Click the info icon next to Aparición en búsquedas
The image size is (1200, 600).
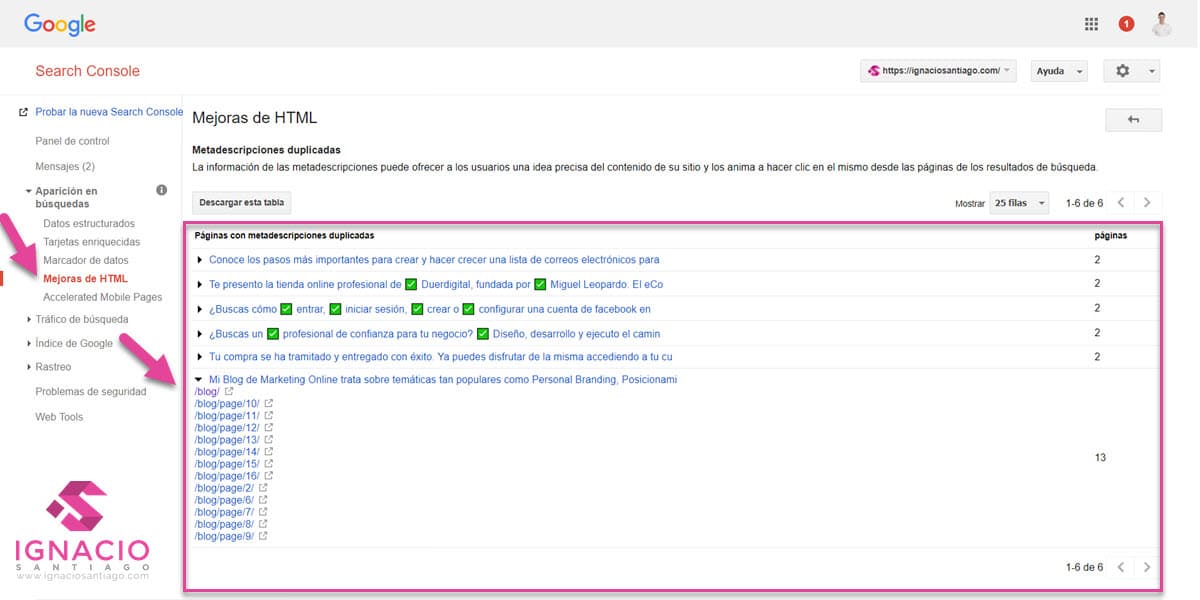(x=161, y=190)
